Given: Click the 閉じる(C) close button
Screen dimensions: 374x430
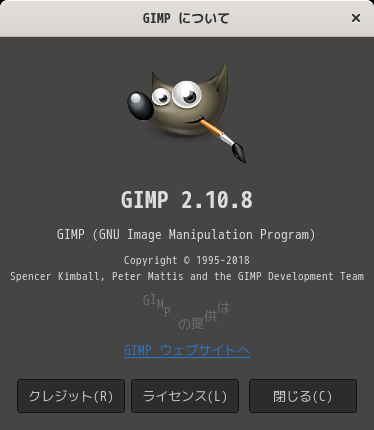Looking at the screenshot, I should click(x=303, y=396).
